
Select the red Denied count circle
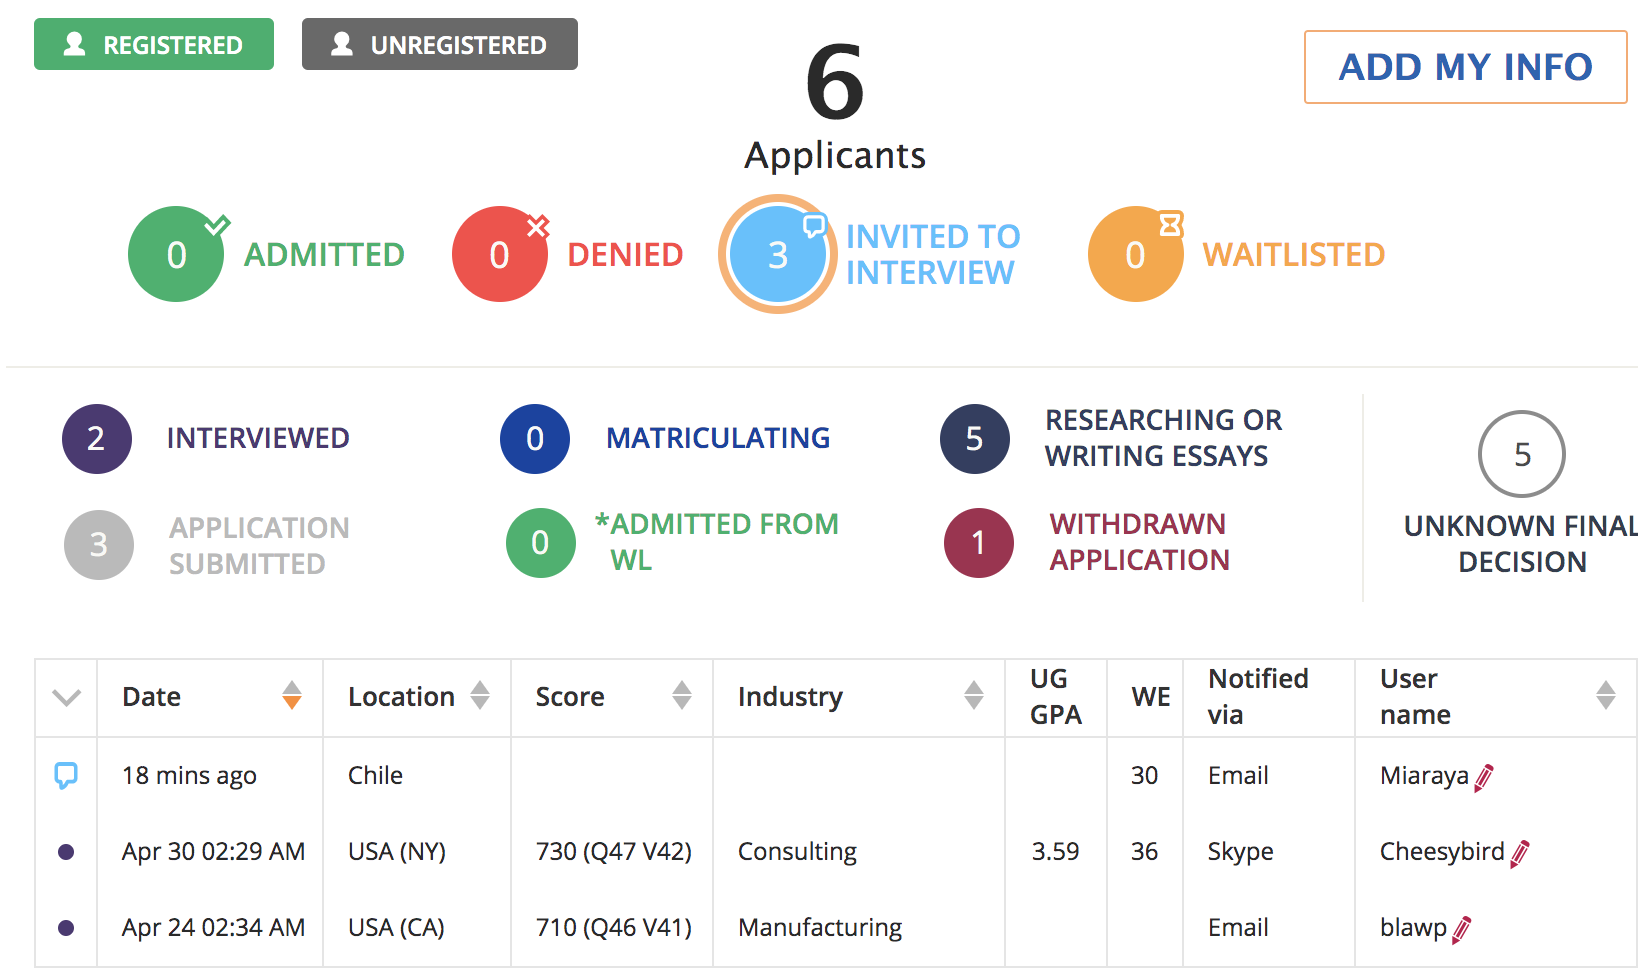[499, 255]
